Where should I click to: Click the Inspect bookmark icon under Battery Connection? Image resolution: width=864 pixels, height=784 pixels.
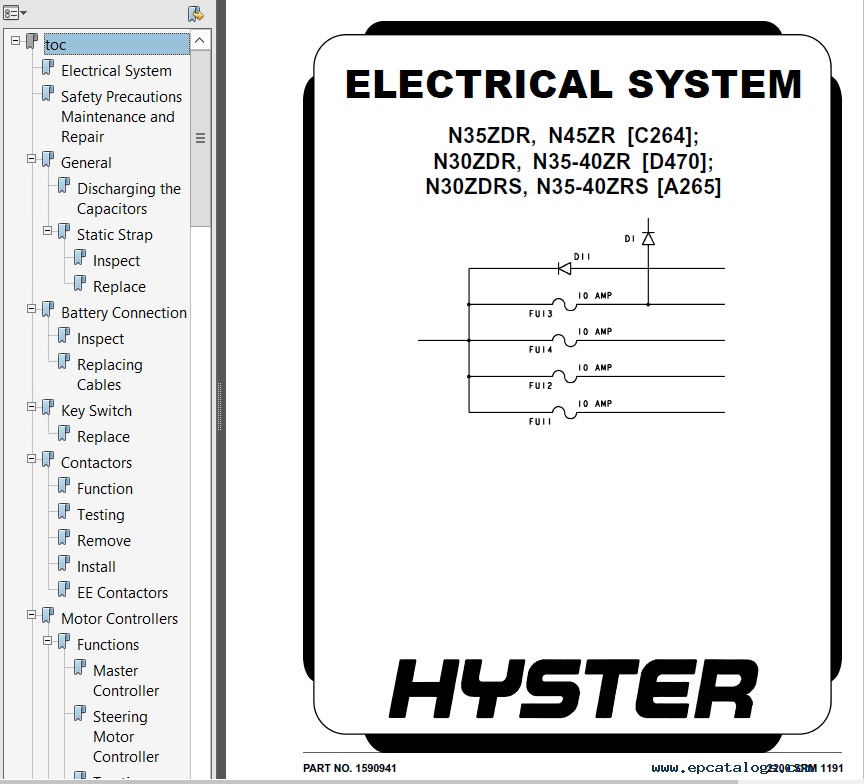[64, 336]
